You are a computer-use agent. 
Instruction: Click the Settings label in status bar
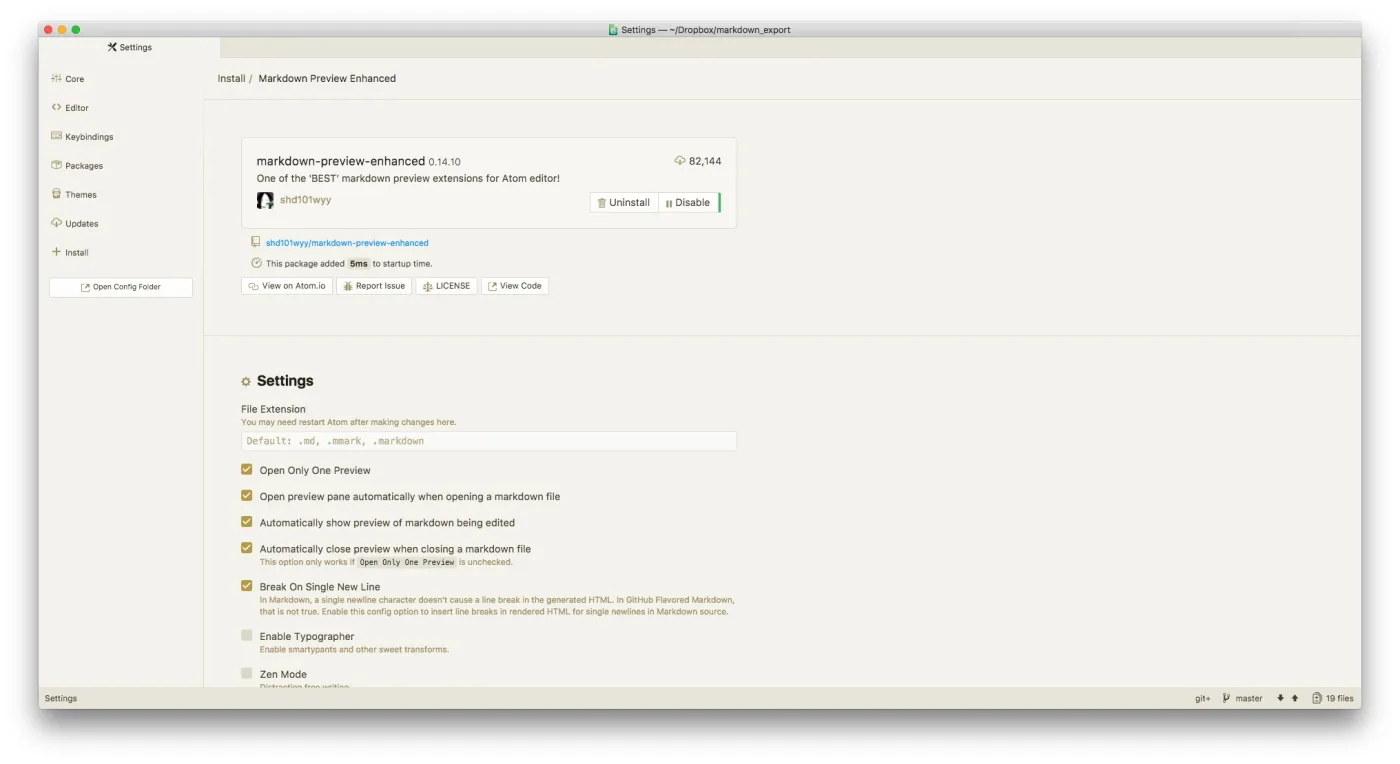coord(61,699)
